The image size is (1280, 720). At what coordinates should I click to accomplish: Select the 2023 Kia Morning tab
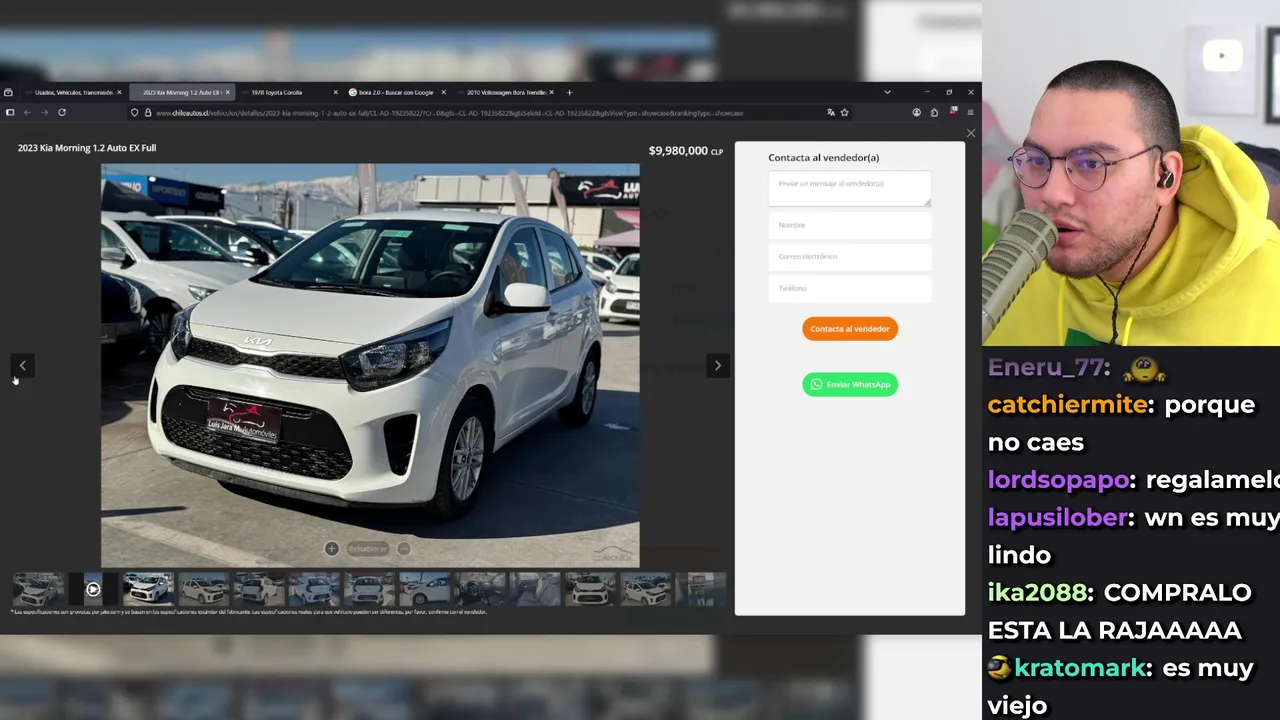(180, 92)
